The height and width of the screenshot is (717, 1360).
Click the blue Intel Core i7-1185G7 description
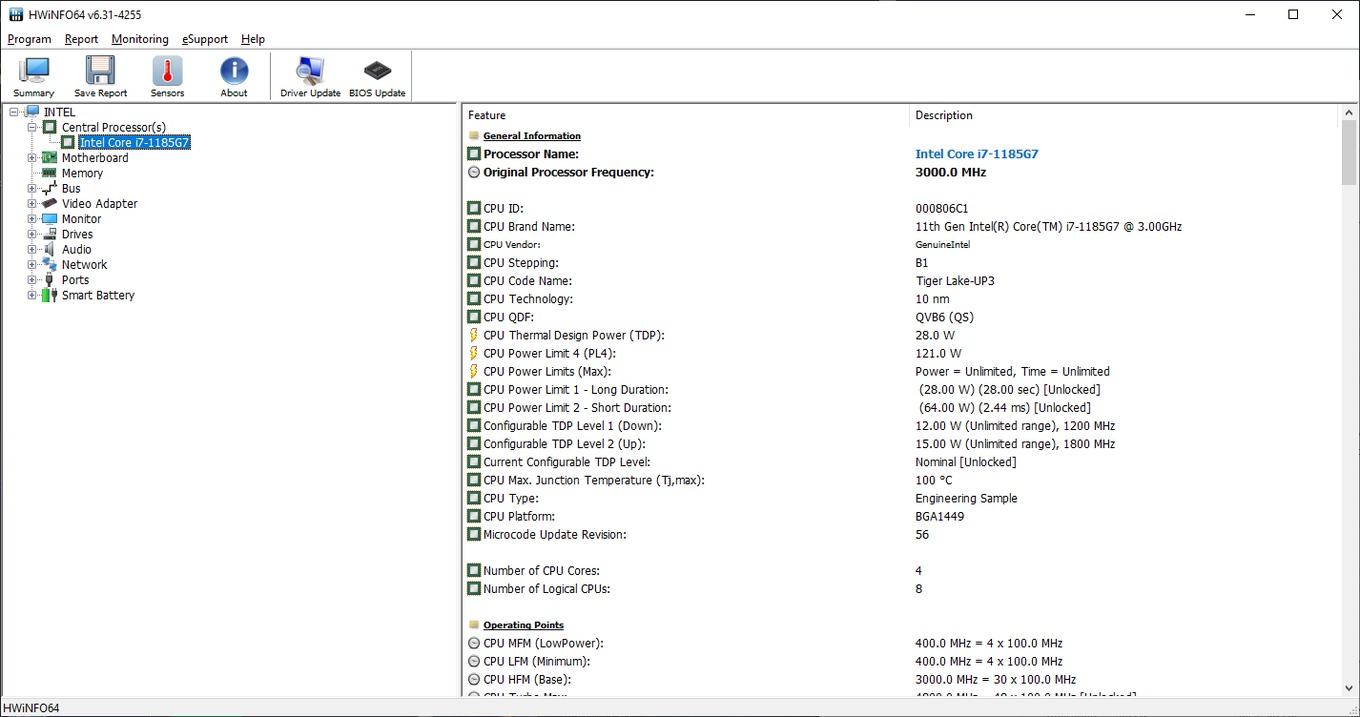[x=977, y=154]
